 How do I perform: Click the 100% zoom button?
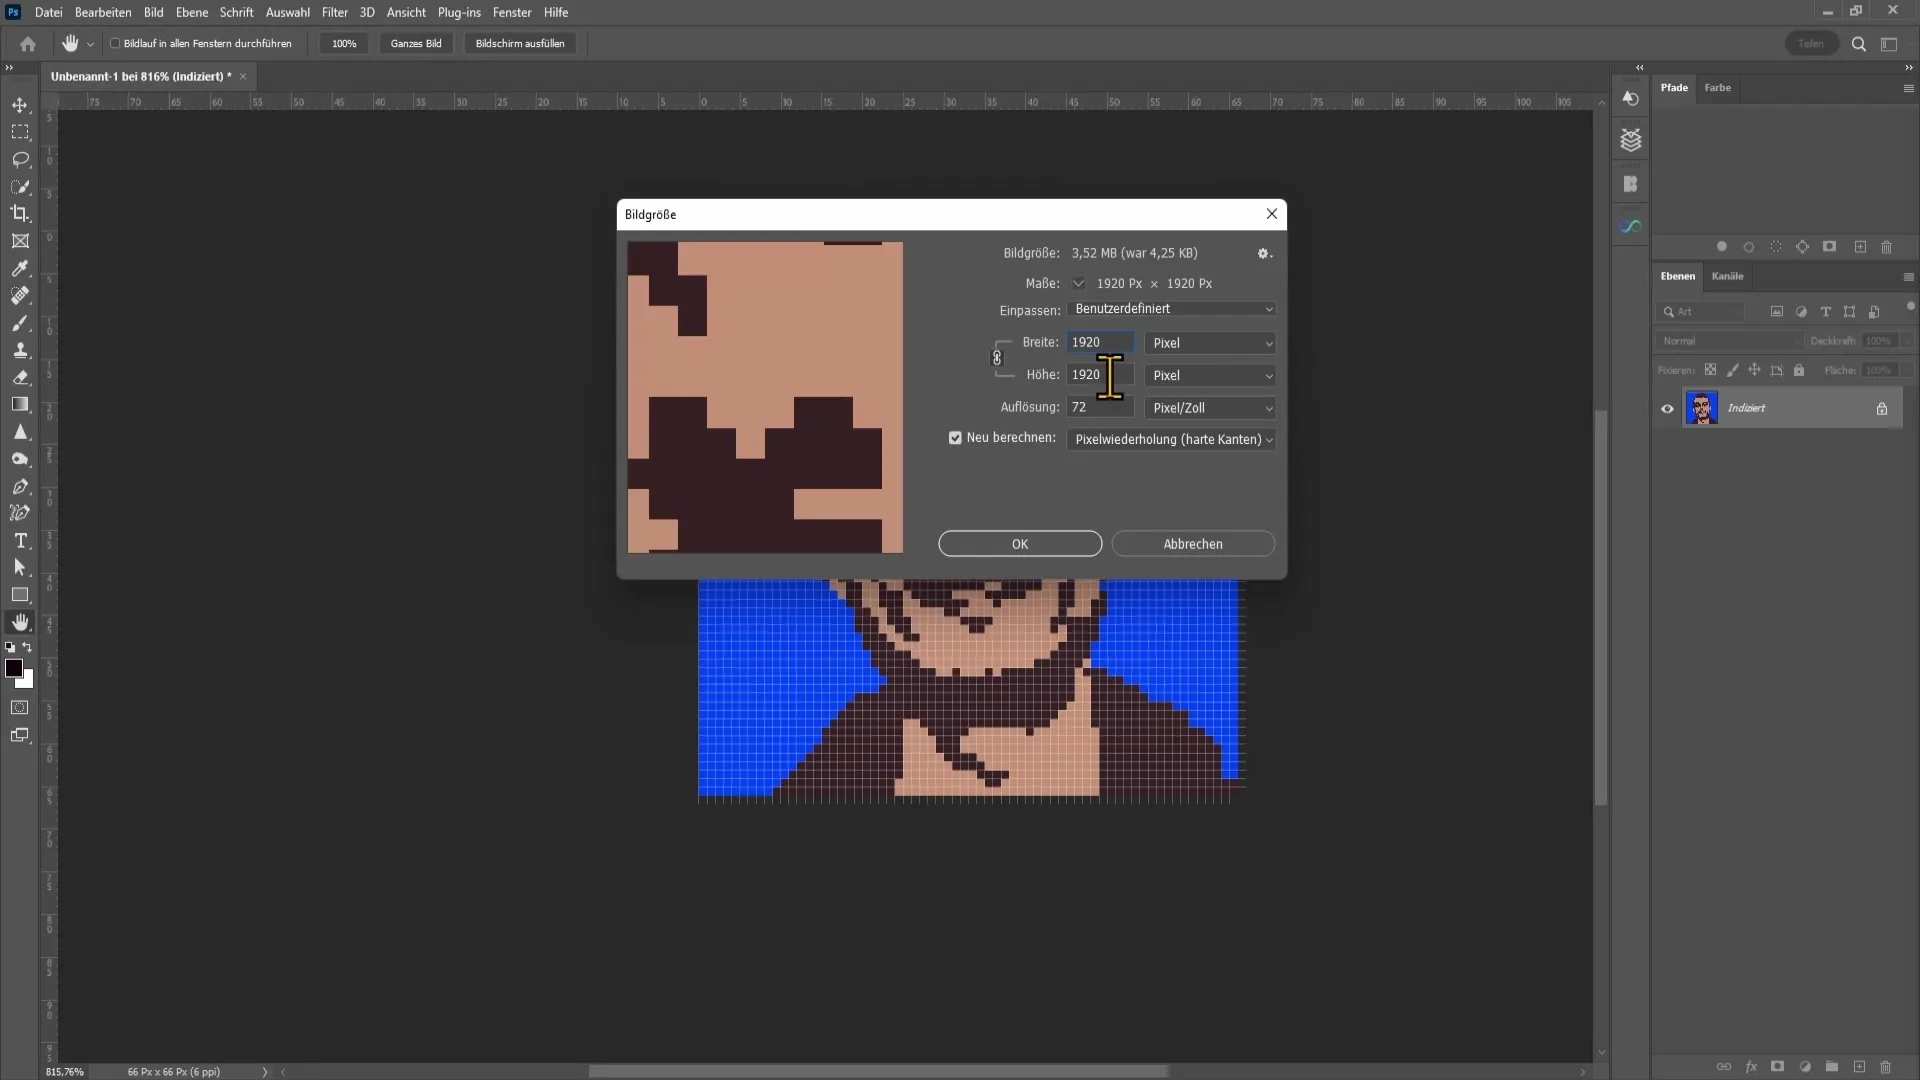click(x=344, y=44)
